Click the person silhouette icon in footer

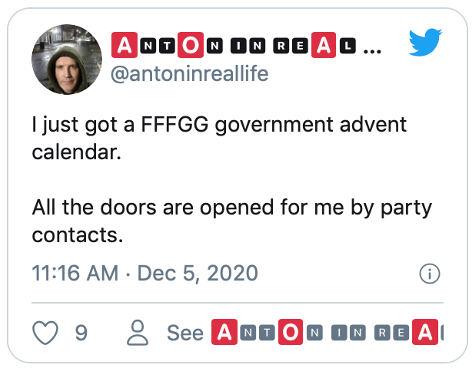pyautogui.click(x=137, y=332)
